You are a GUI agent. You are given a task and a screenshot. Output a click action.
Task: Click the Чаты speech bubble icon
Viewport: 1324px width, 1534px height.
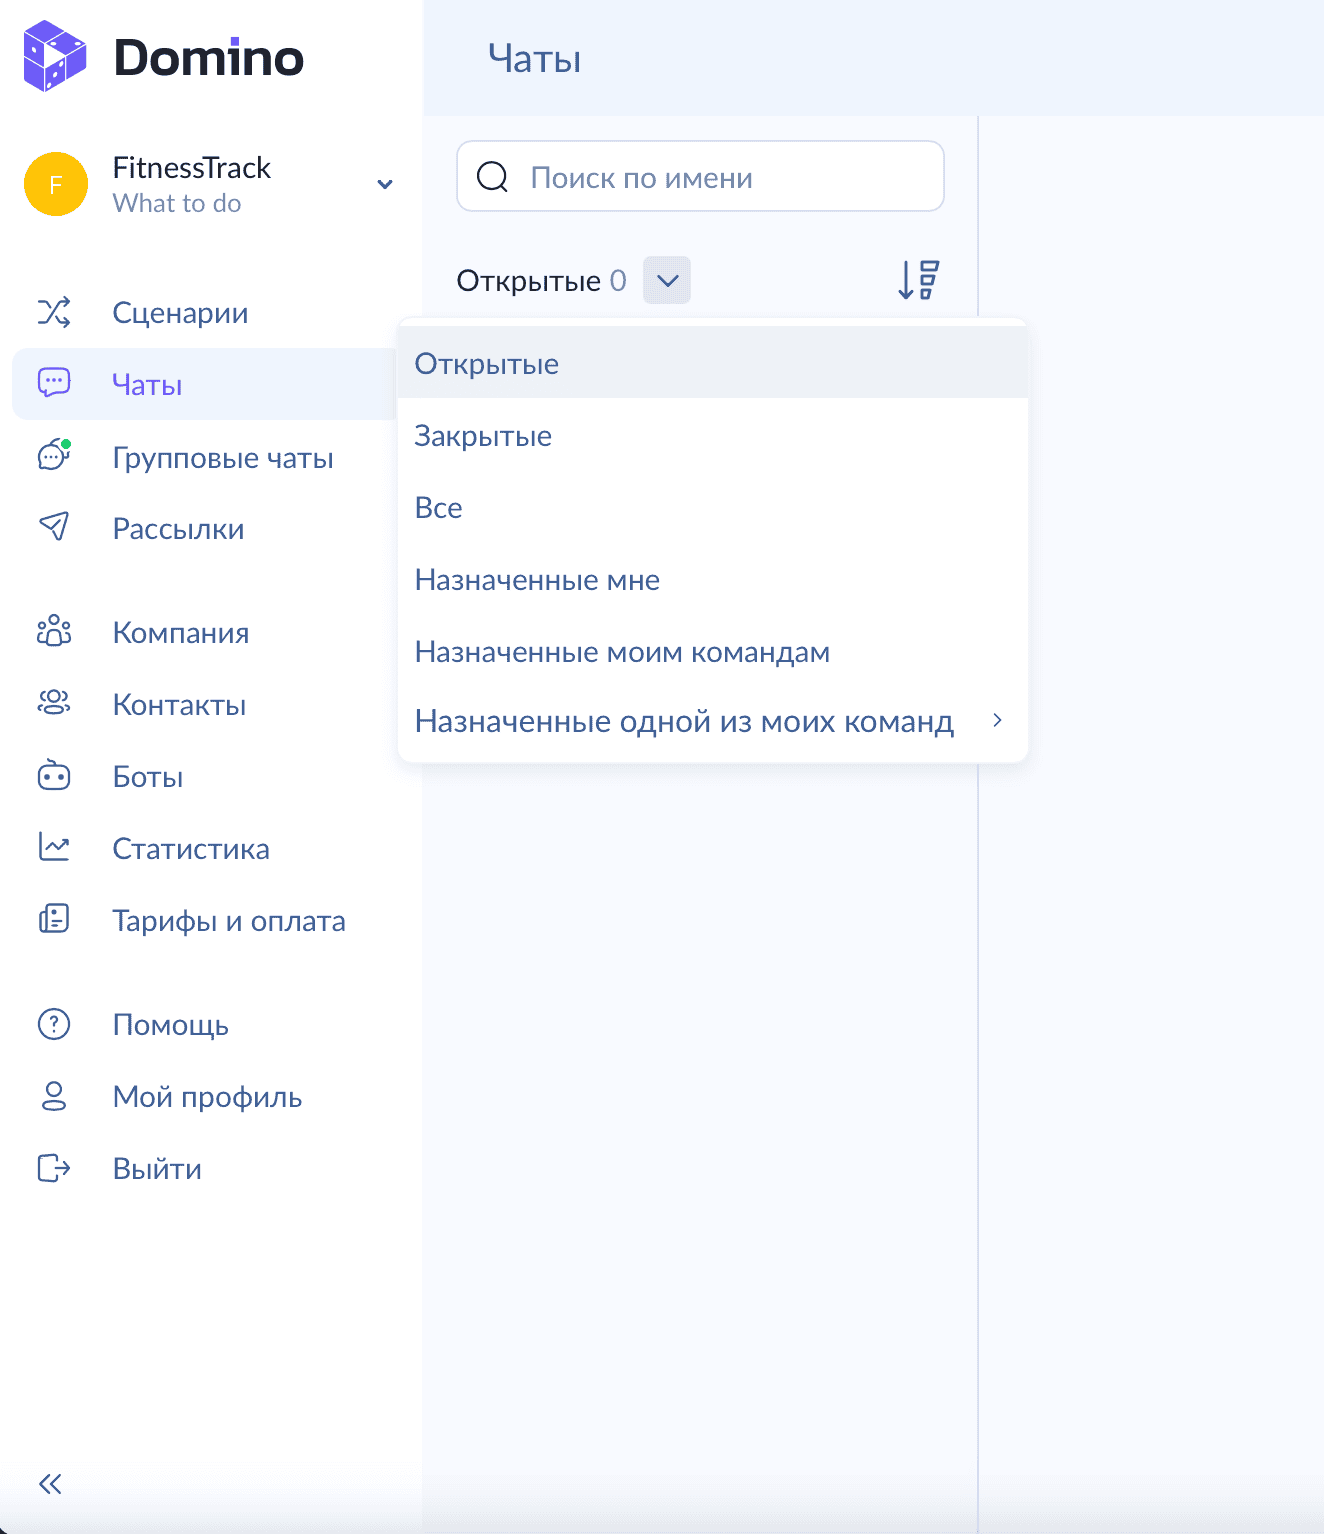pyautogui.click(x=54, y=383)
